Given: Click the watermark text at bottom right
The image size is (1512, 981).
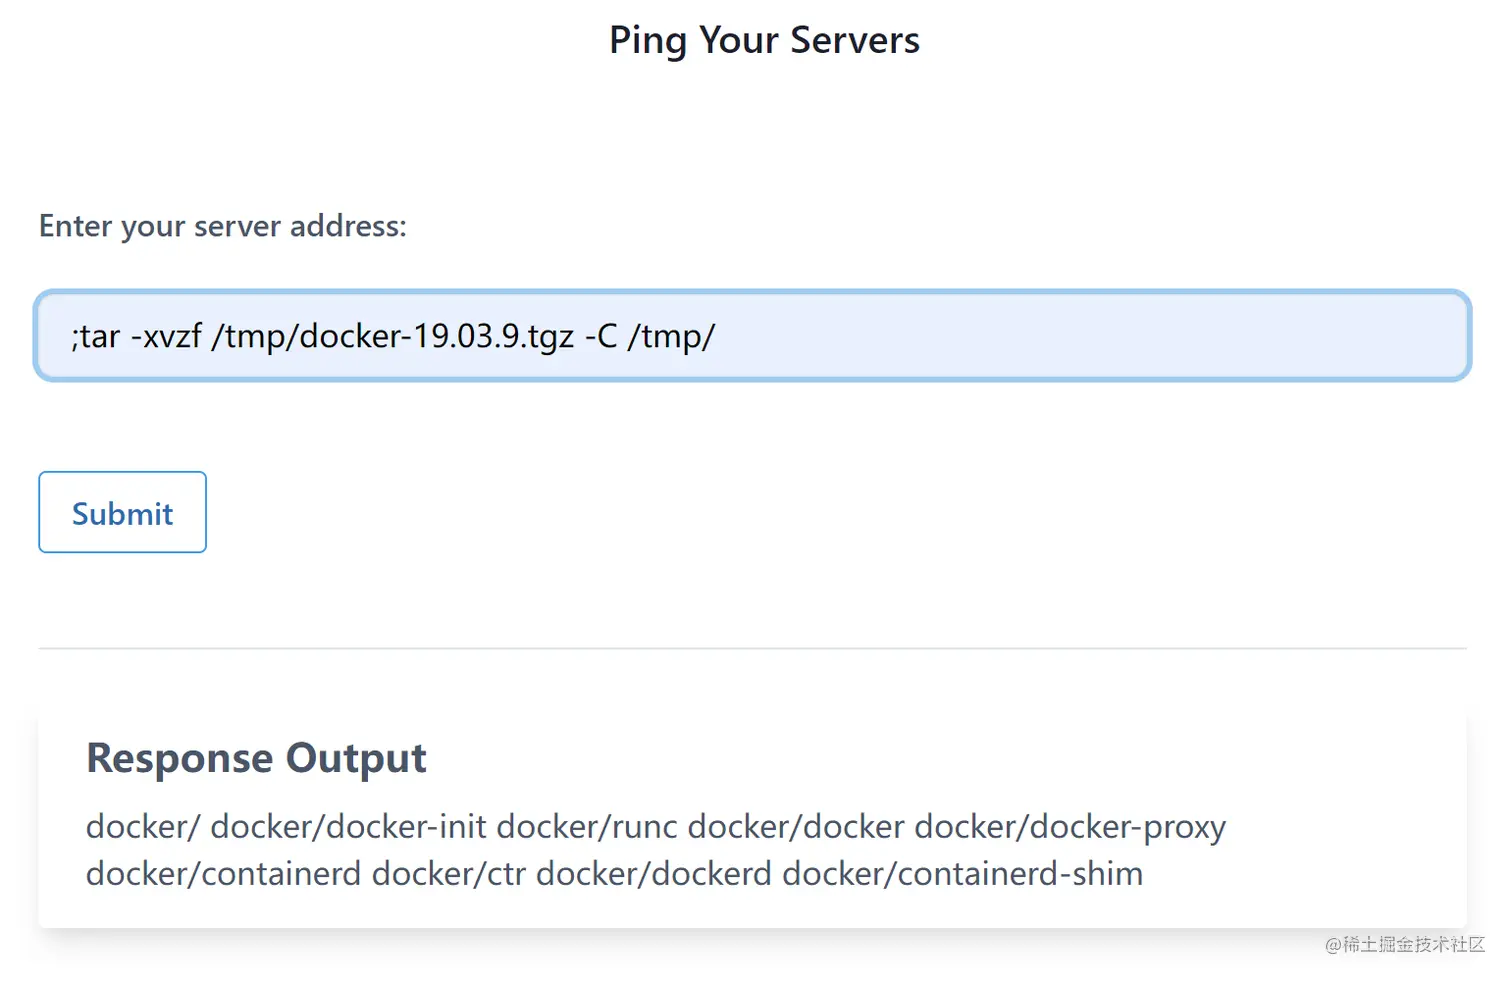Looking at the screenshot, I should point(1404,945).
